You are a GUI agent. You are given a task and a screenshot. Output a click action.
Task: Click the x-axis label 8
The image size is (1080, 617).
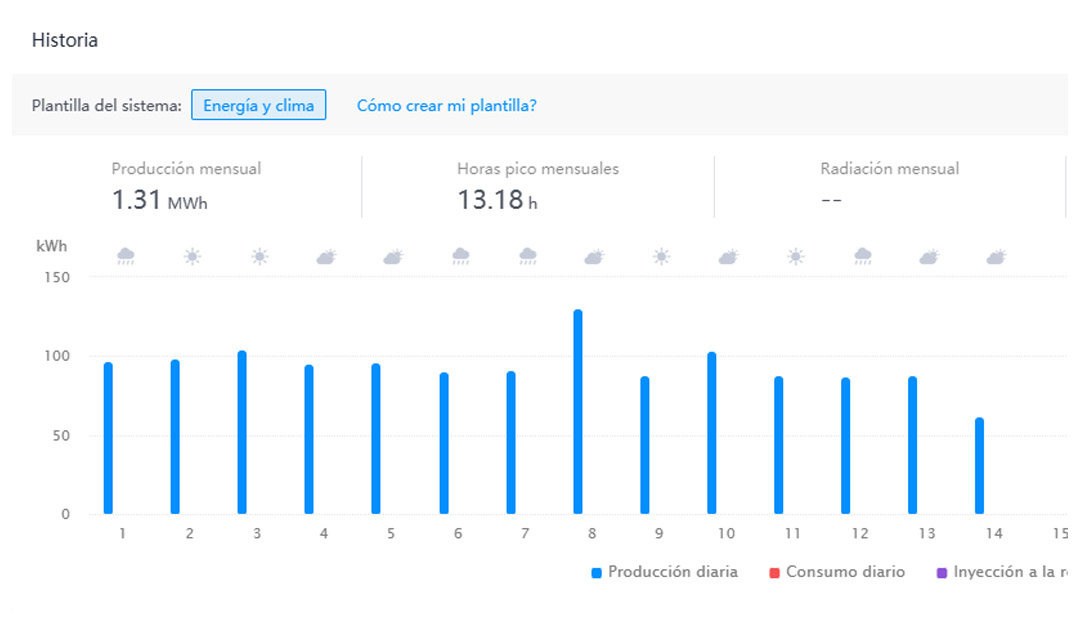click(x=592, y=534)
